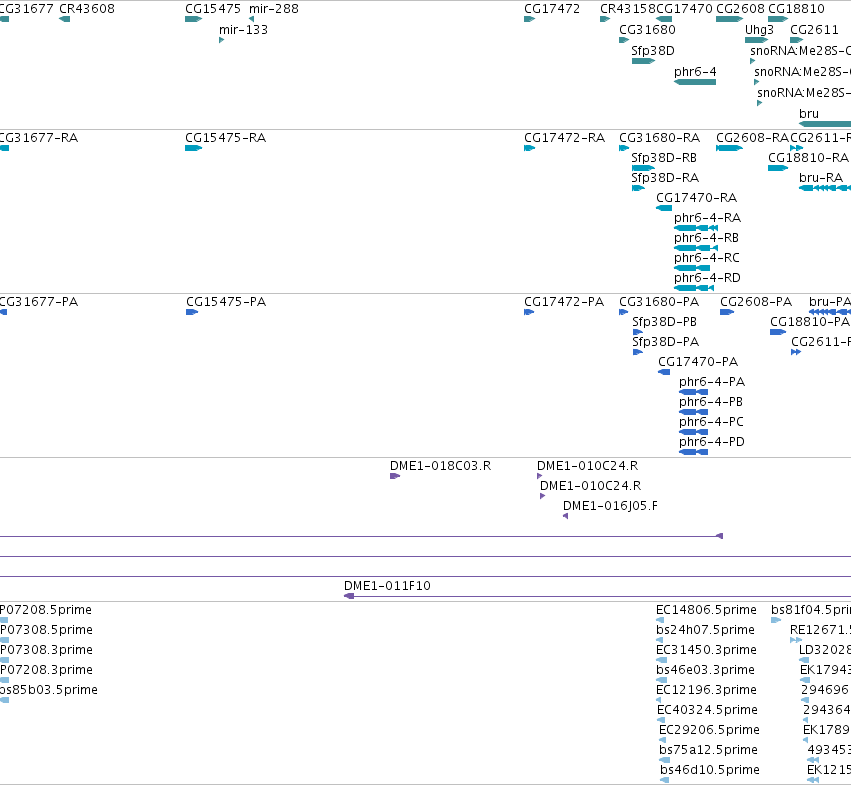Click the CG31677 gene label
The image size is (851, 785).
26,9
